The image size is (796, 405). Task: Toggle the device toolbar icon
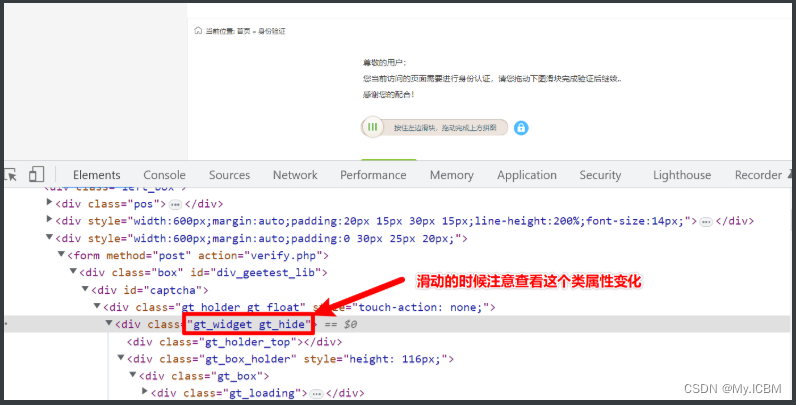coord(36,175)
